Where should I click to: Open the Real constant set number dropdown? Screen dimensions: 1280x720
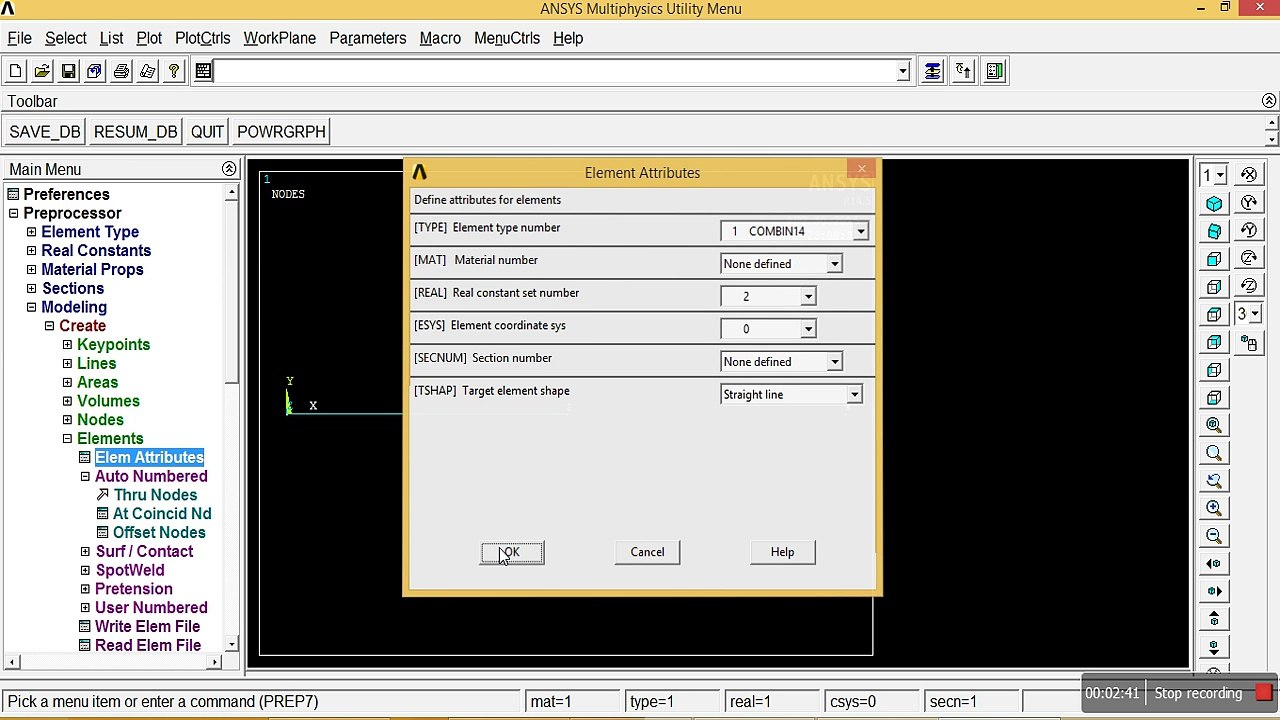click(808, 297)
